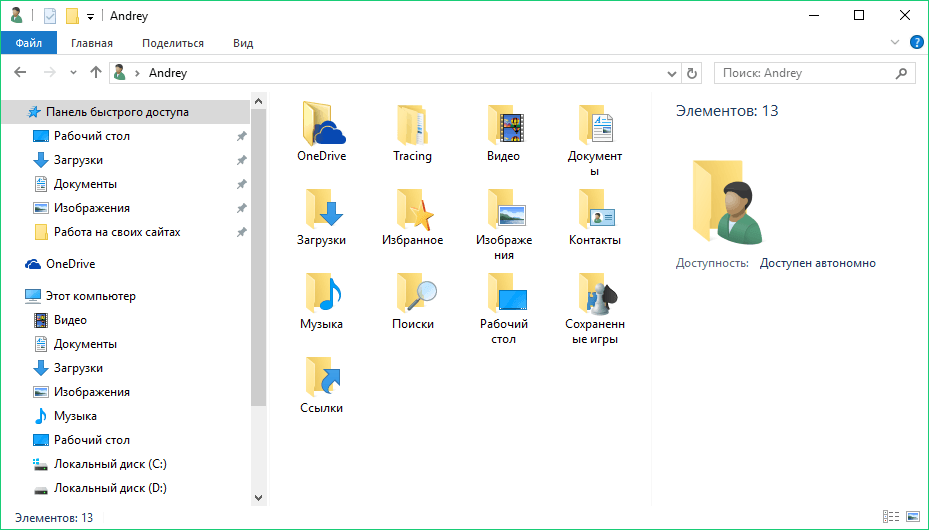Viewport: 929px width, 530px height.
Task: Open the Файл menu tab
Action: pos(29,43)
